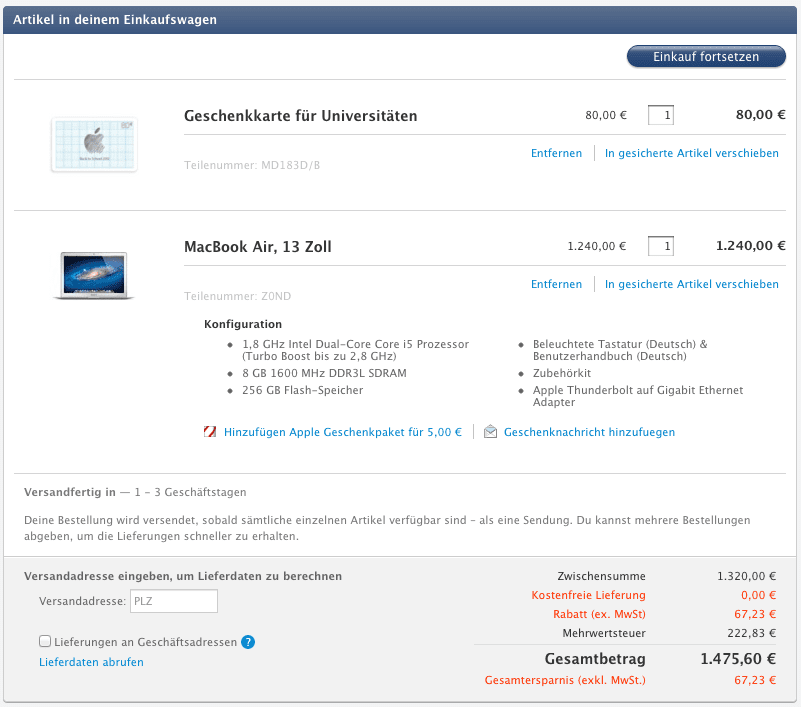Click Geschenkkarte für Universitäten title
801x707 pixels.
pyautogui.click(x=300, y=116)
